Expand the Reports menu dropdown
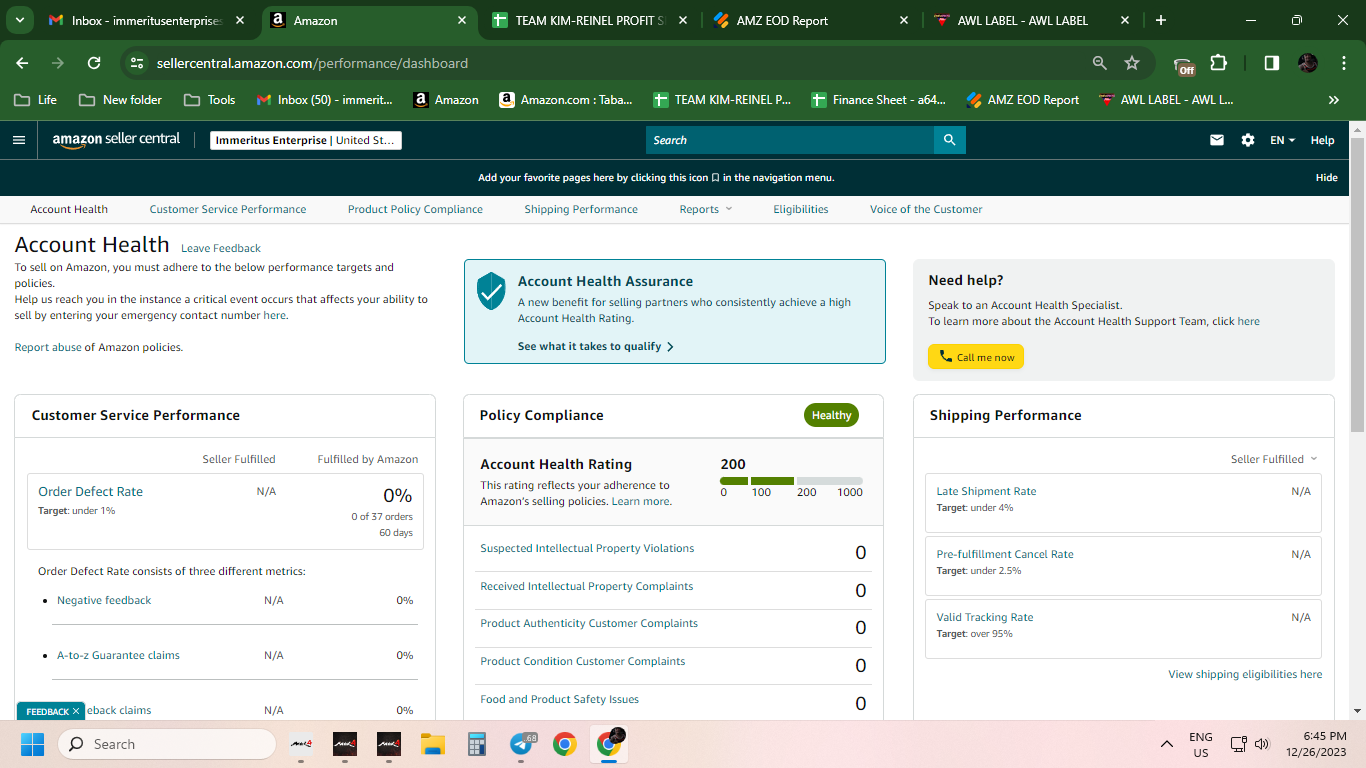The height and width of the screenshot is (768, 1366). pos(706,209)
